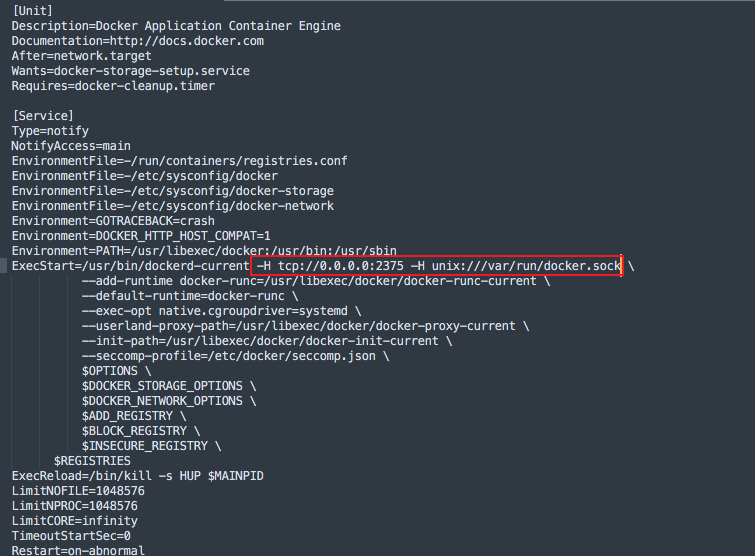Click EnvironmentFile line for registries.conf
Viewport: 755px width, 556px height.
[x=180, y=161]
